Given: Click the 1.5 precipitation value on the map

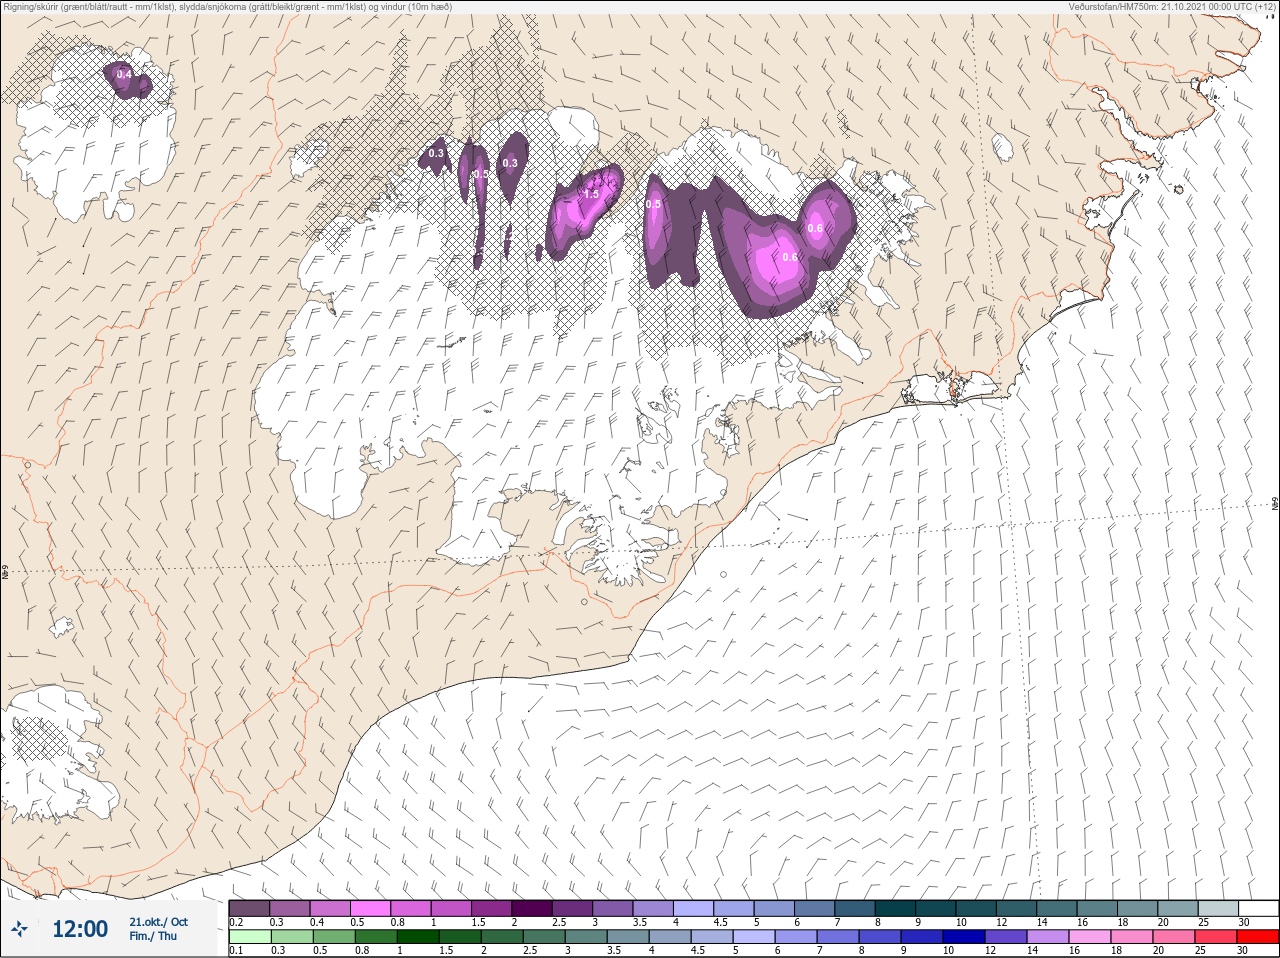Looking at the screenshot, I should point(592,194).
